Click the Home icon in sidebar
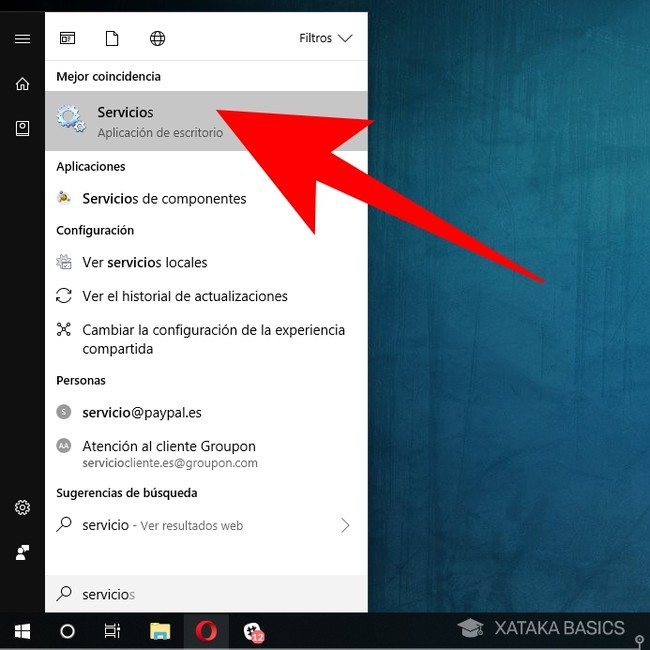650x650 pixels. (x=22, y=84)
